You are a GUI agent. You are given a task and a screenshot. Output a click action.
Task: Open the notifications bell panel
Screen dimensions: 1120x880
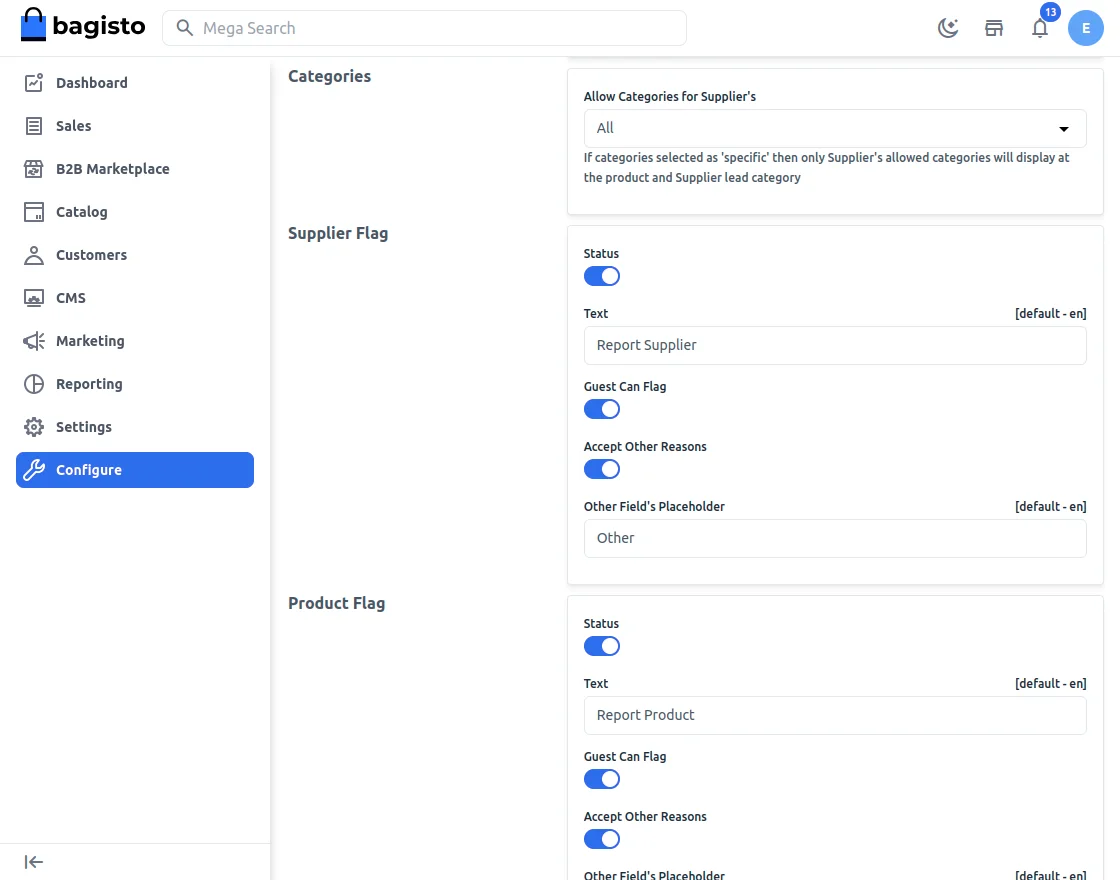(x=1040, y=28)
